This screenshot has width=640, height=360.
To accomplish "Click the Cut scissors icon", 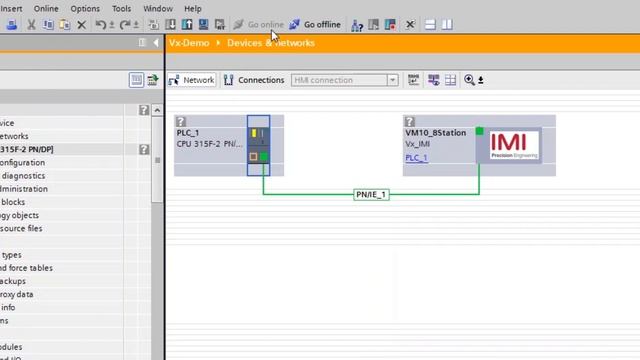I will pyautogui.click(x=31, y=24).
